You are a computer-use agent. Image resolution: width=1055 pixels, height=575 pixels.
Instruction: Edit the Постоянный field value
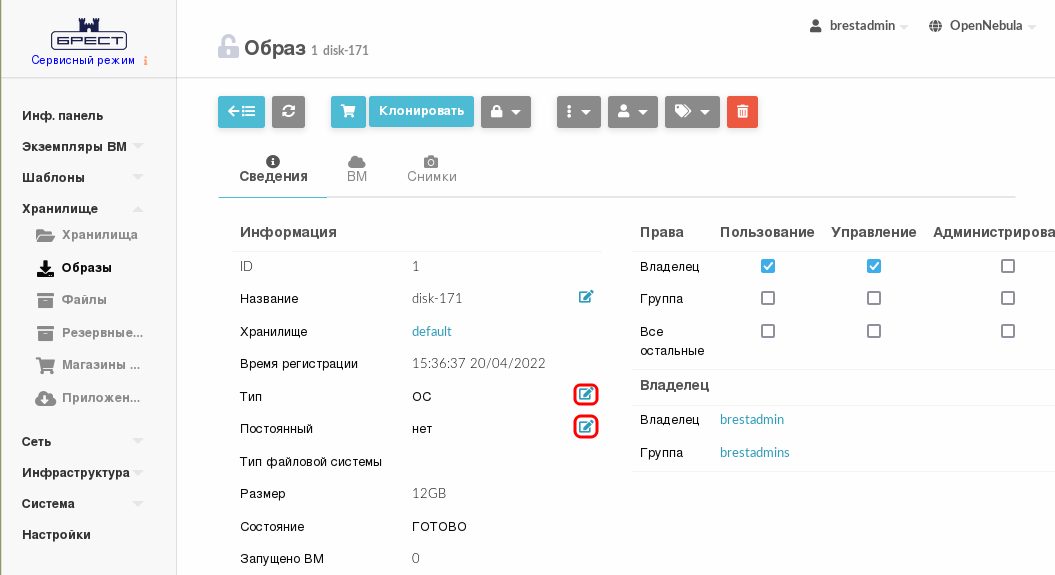(x=586, y=428)
